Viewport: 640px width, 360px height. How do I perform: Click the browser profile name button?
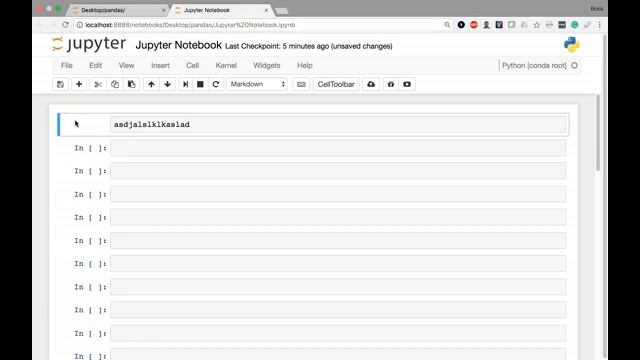tap(596, 9)
